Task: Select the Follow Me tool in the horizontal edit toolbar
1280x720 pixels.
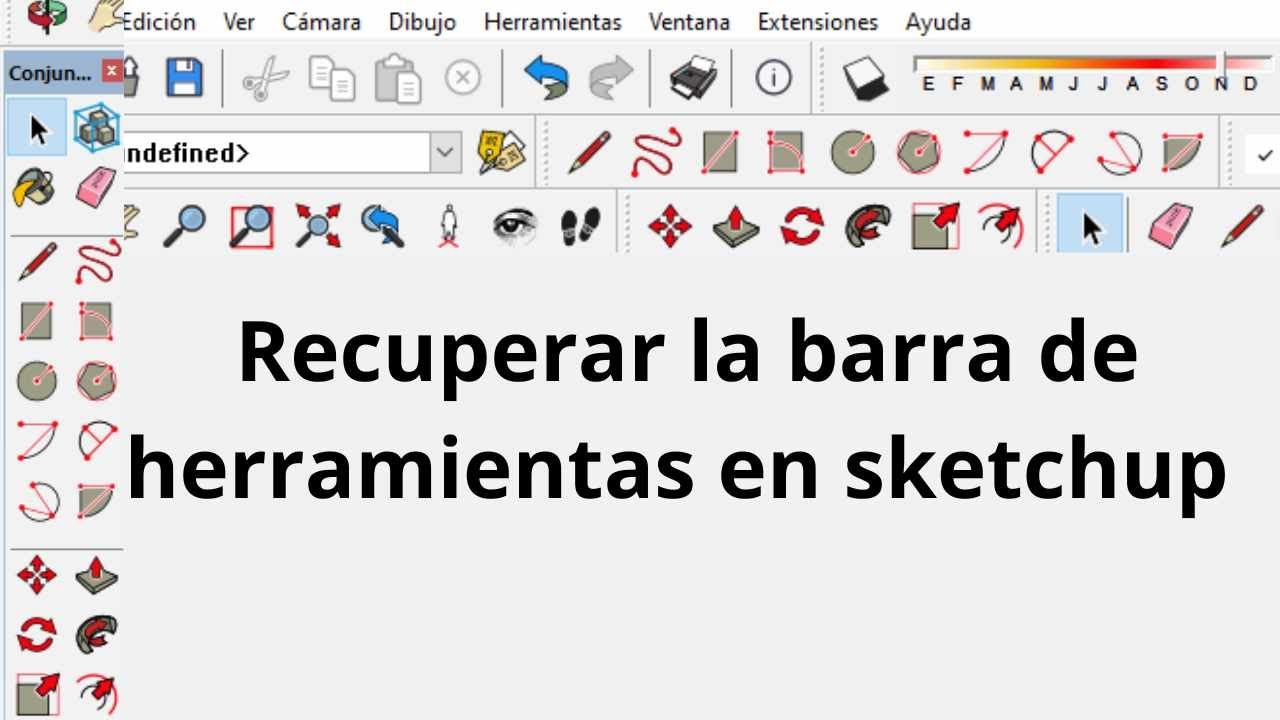Action: (x=868, y=226)
